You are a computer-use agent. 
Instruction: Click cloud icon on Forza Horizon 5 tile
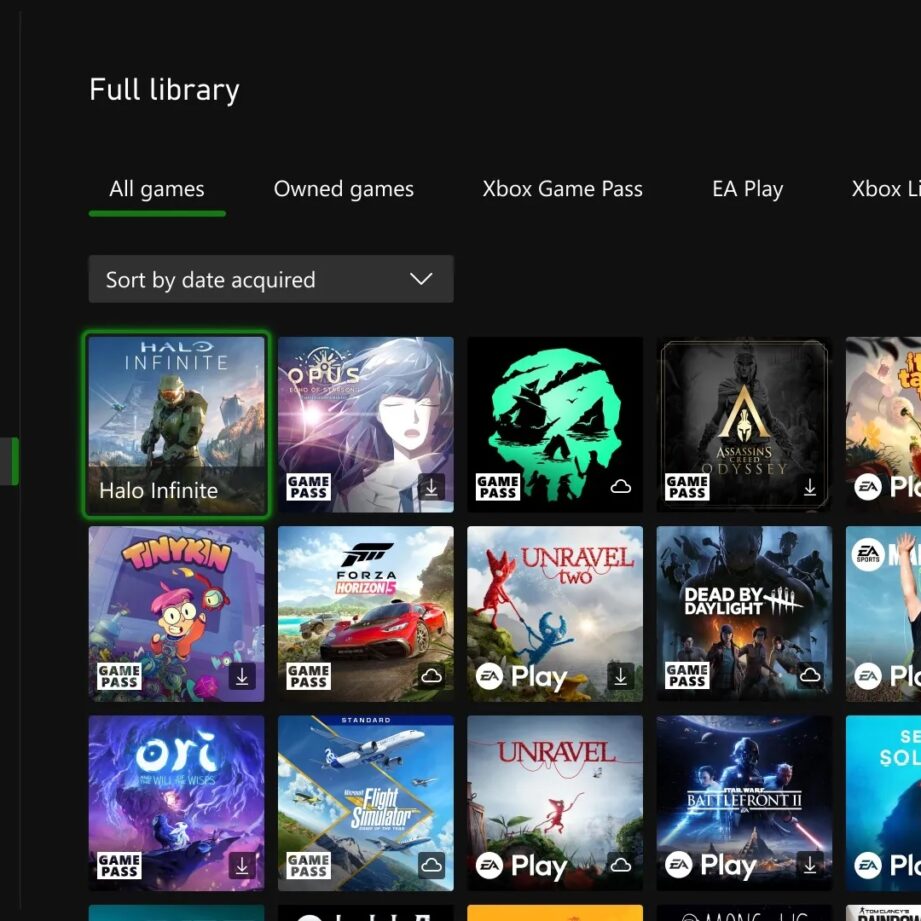click(431, 677)
